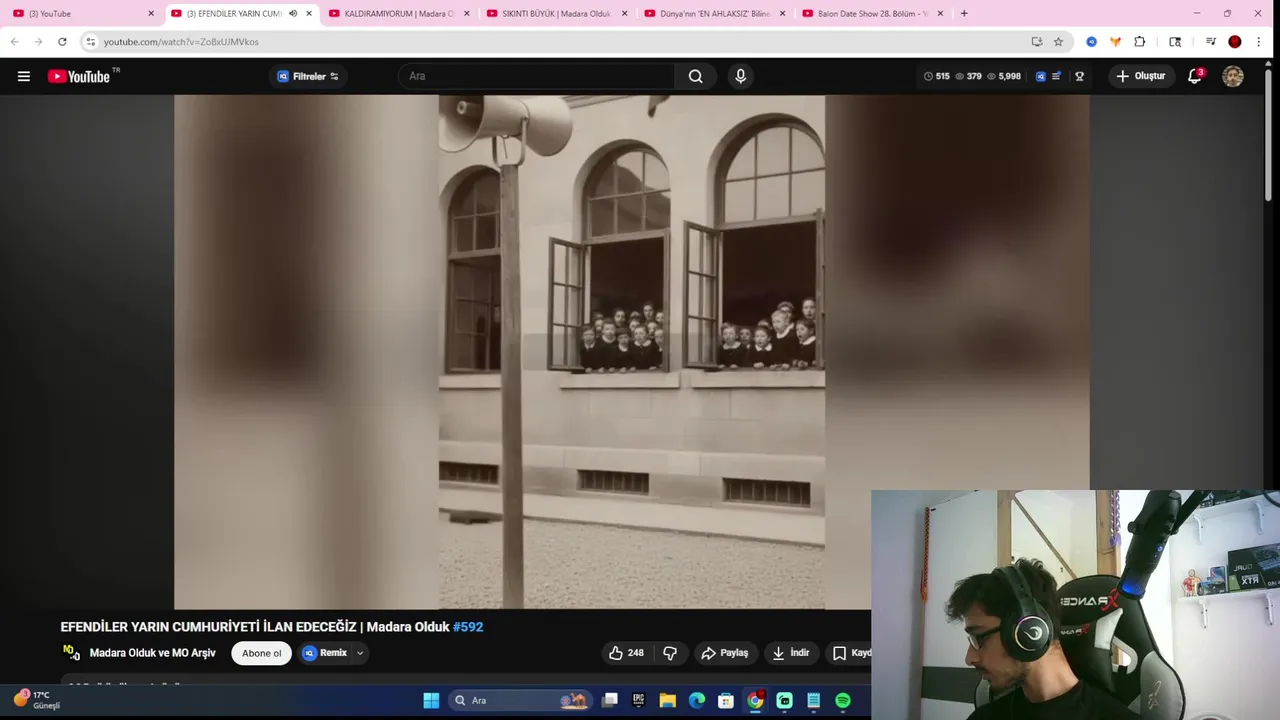Image resolution: width=1280 pixels, height=720 pixels.
Task: Dislike the video with thumbs down
Action: coord(670,653)
